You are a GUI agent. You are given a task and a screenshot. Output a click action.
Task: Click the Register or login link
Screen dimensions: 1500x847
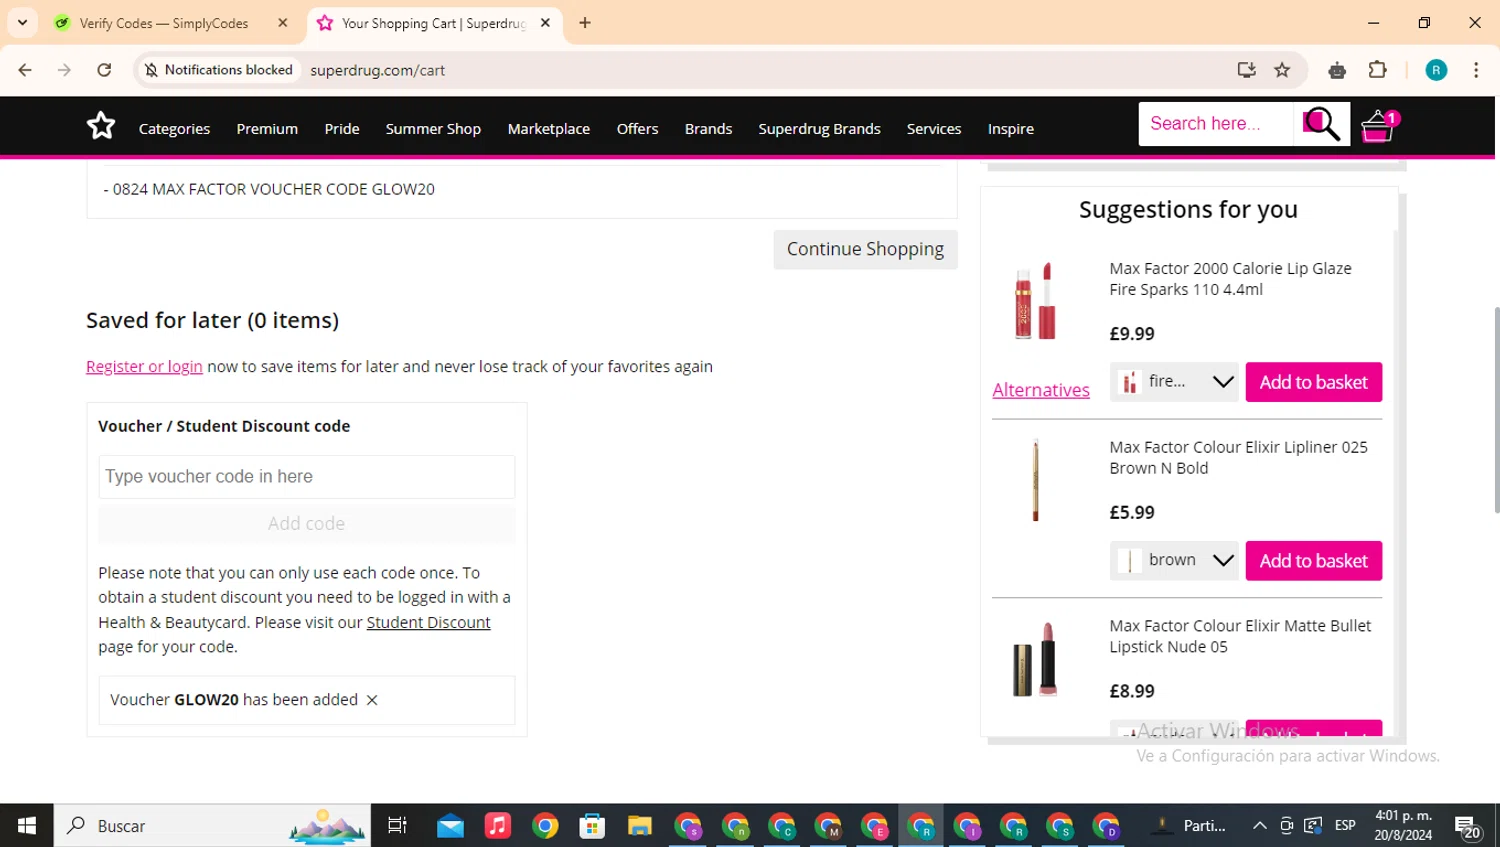pos(144,366)
